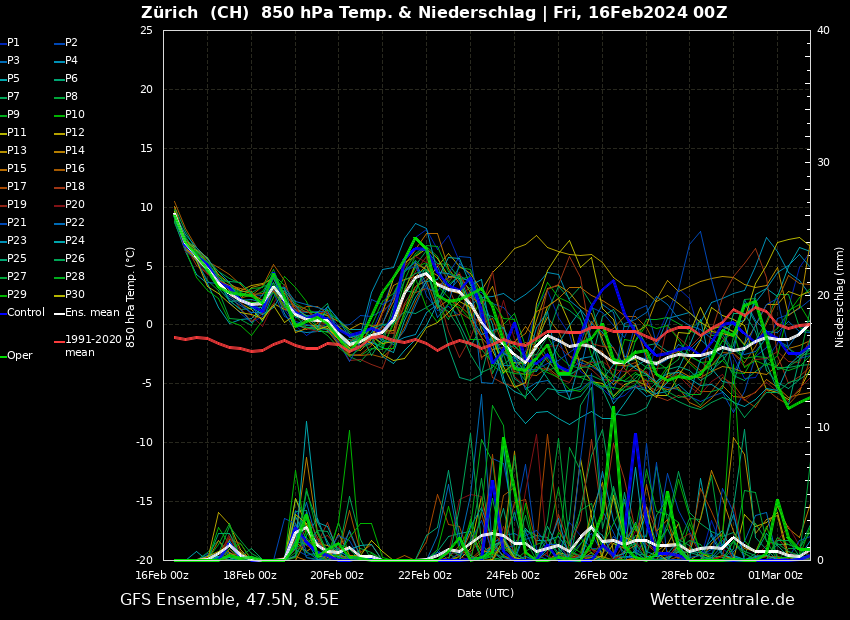Viewport: 850px width, 620px height.
Task: Click the 25 tick on temperature axis
Action: coord(146,30)
